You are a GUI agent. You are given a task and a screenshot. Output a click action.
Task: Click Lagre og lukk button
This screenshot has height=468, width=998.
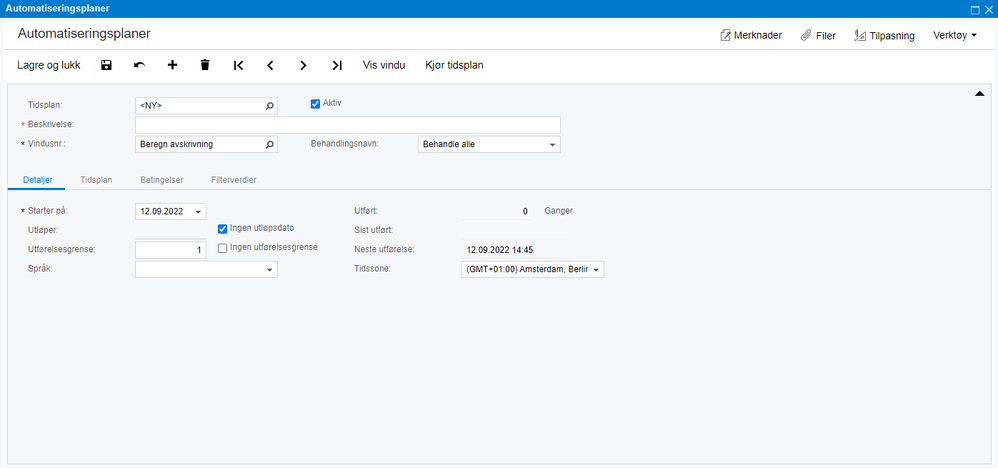(48, 65)
